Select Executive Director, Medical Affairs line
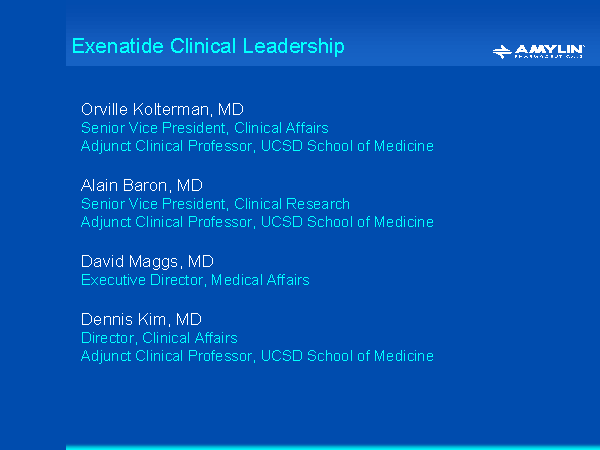Viewport: 600px width, 450px height. (195, 280)
